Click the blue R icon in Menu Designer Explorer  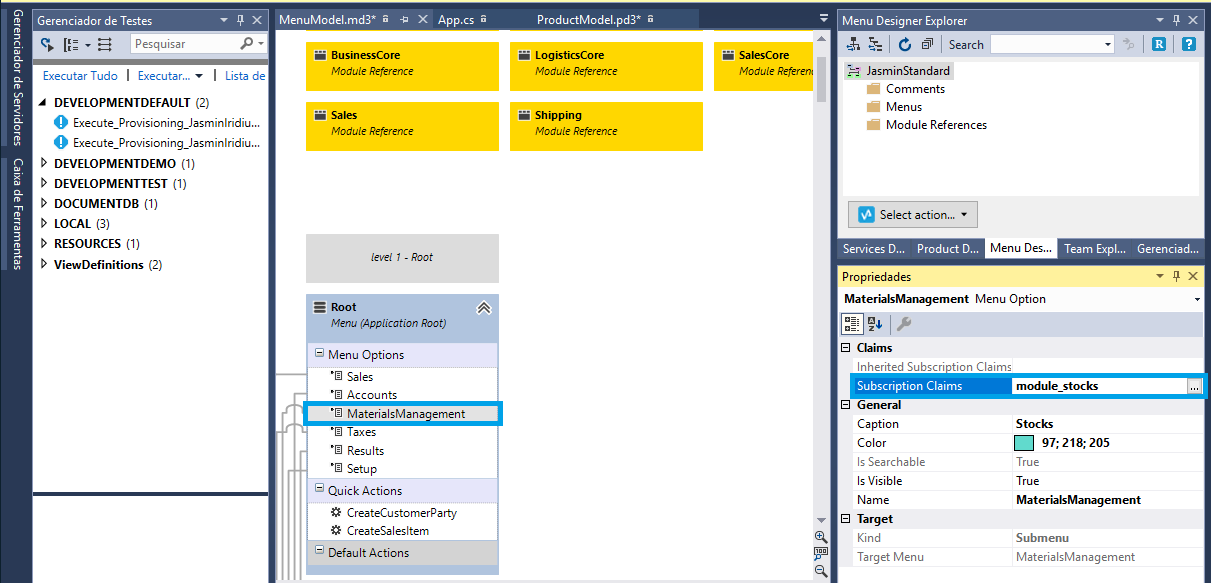point(1159,44)
